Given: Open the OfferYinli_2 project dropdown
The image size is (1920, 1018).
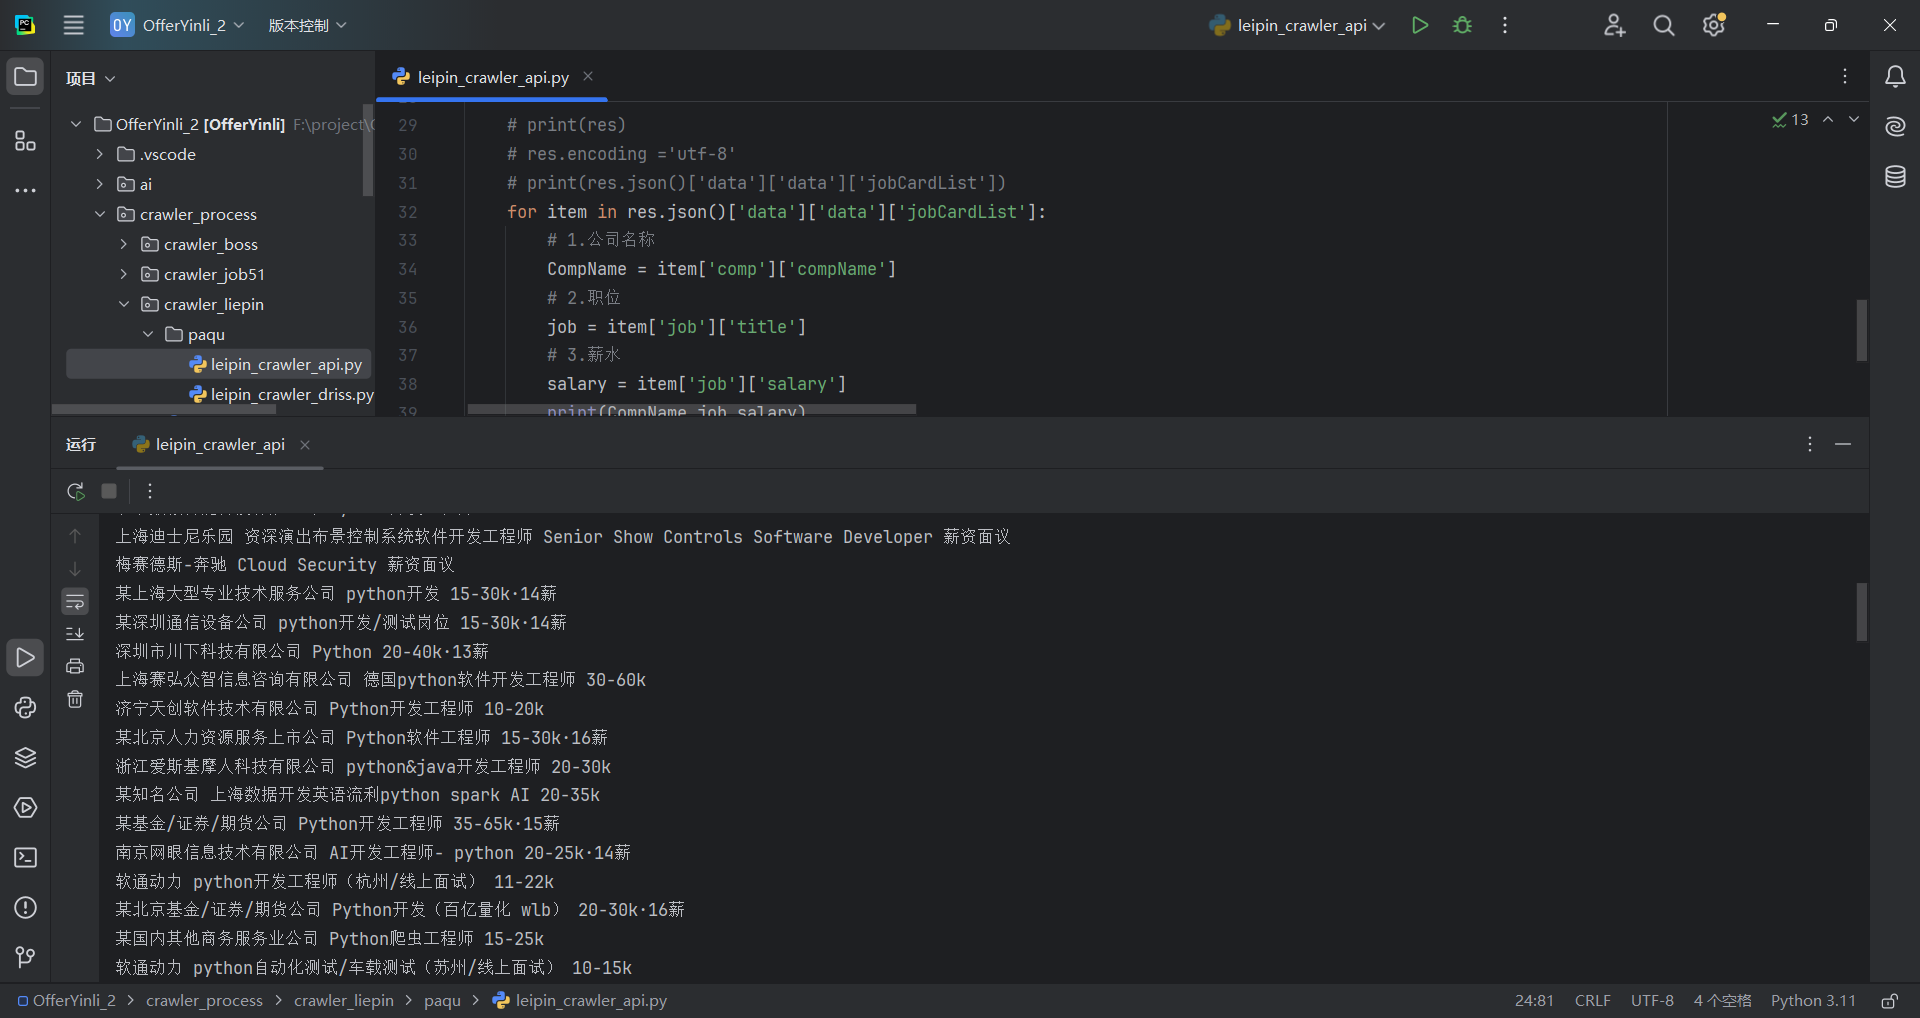Looking at the screenshot, I should pyautogui.click(x=178, y=25).
